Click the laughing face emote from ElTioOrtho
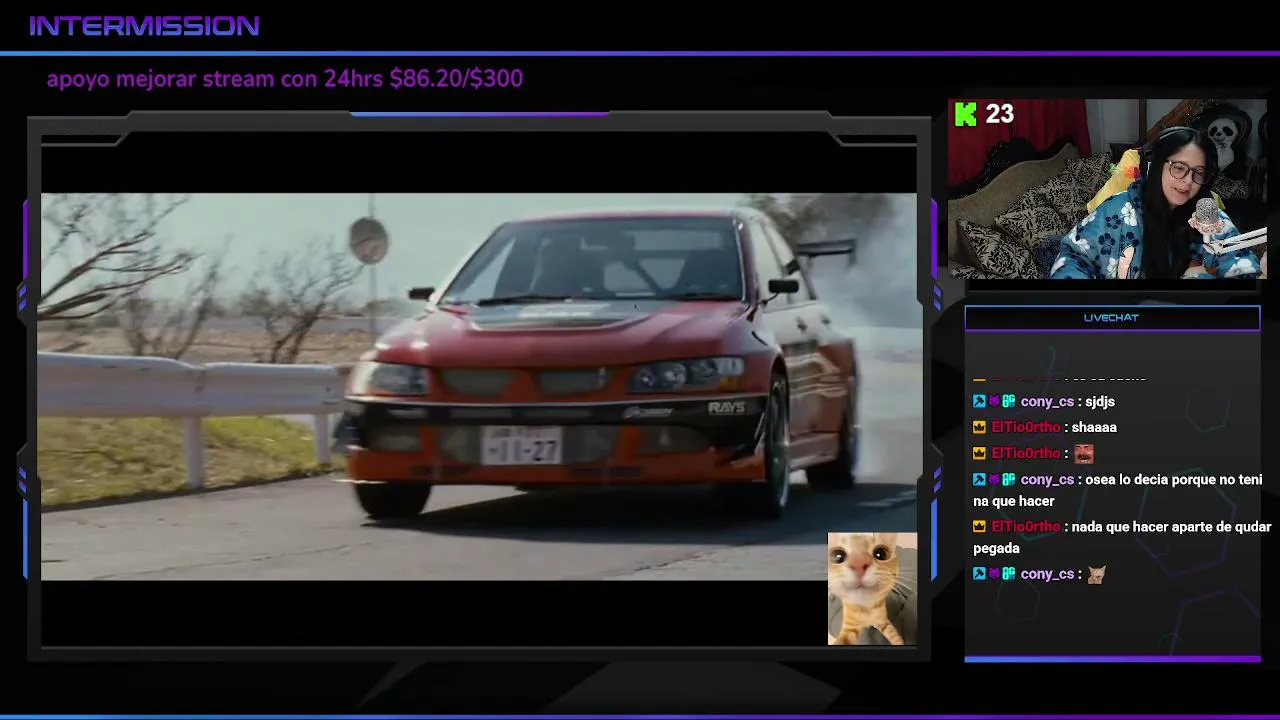This screenshot has width=1280, height=720. (x=1083, y=453)
